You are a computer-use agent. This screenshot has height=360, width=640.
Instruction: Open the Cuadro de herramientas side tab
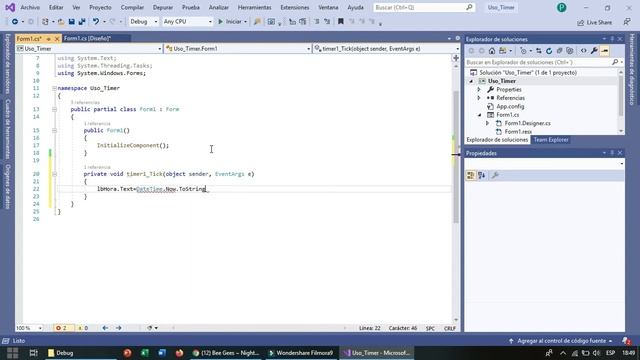[7, 129]
